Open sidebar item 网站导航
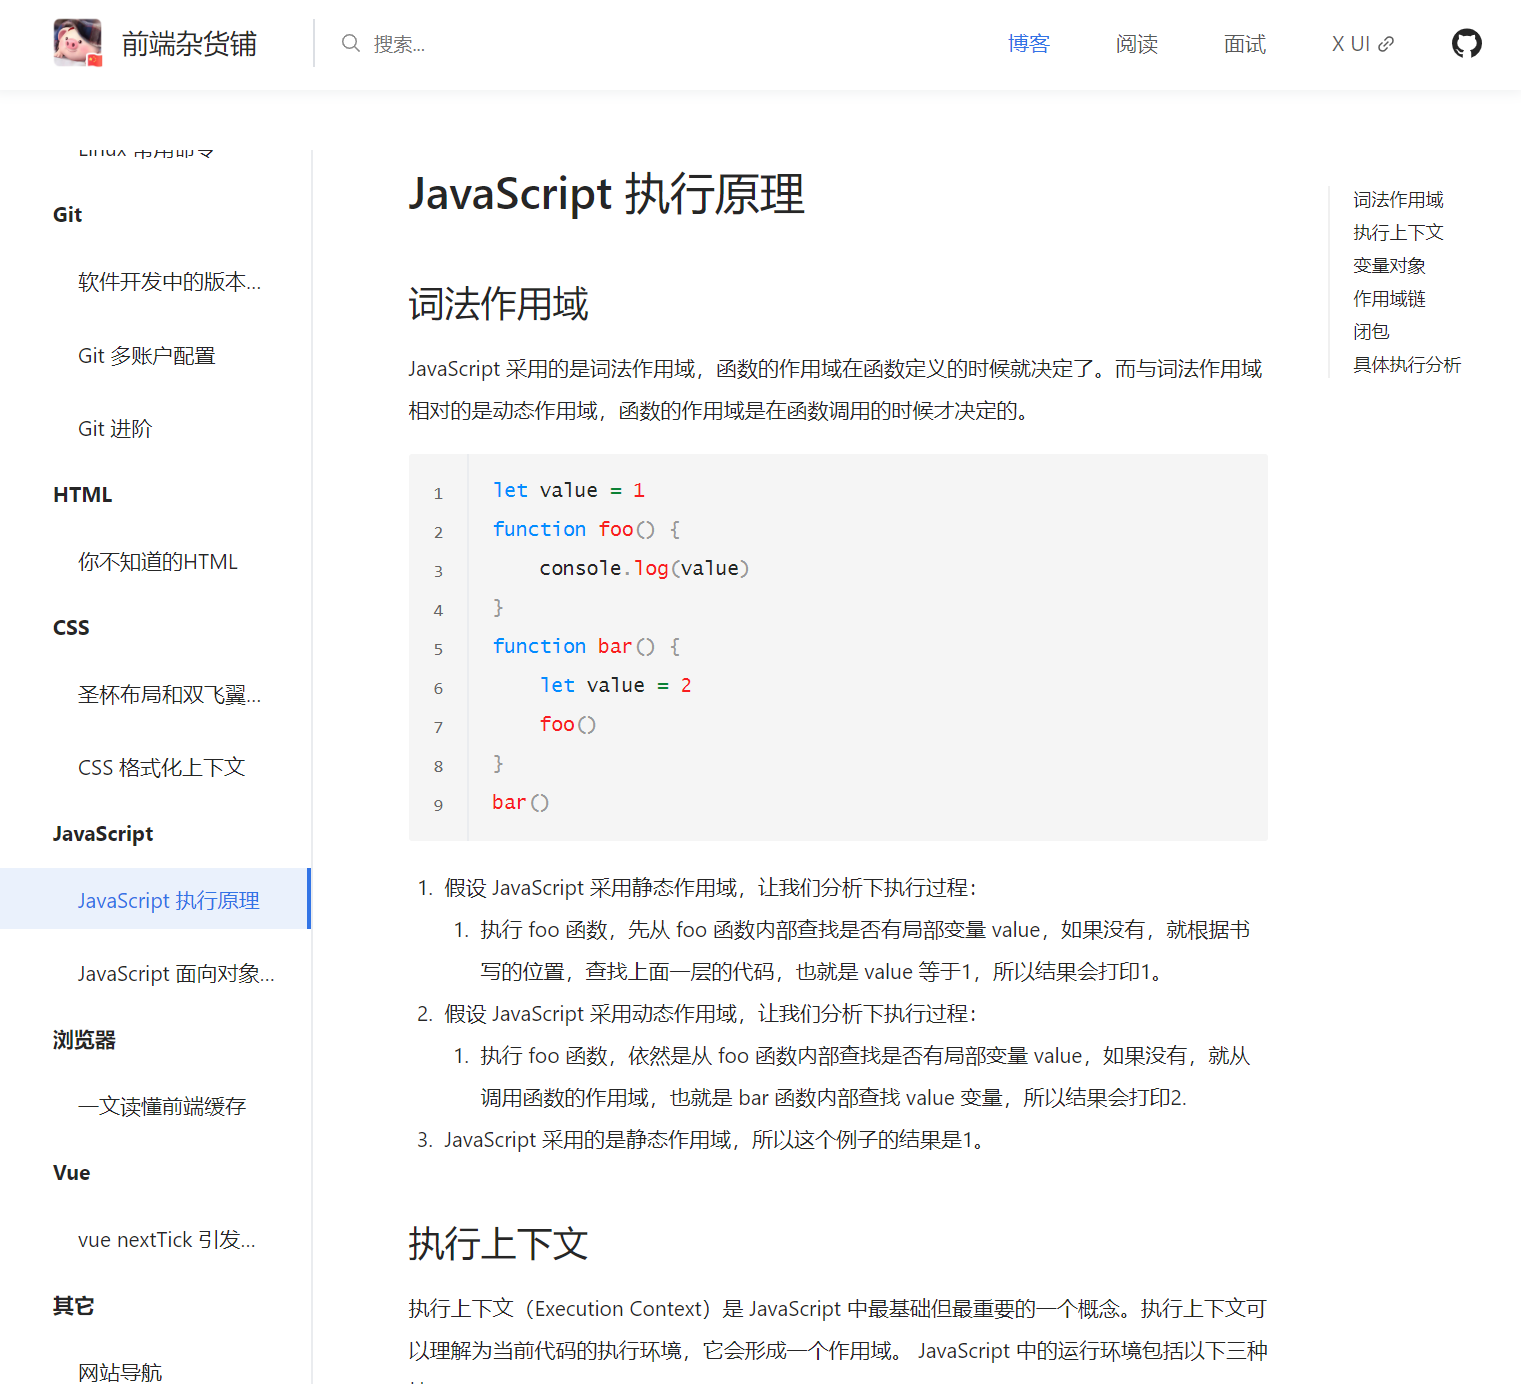The width and height of the screenshot is (1521, 1384). pyautogui.click(x=120, y=1372)
